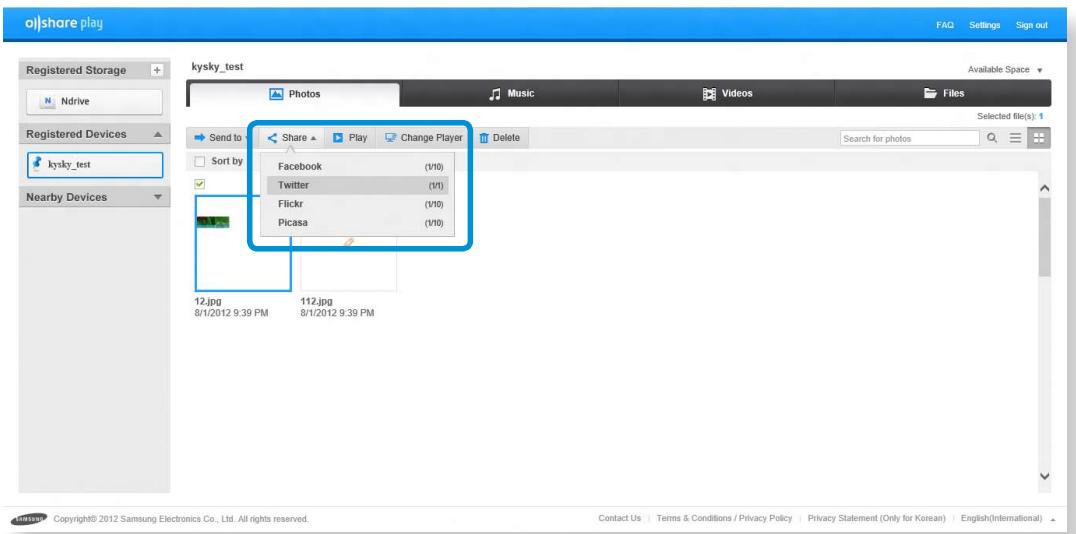Open the Ndrive storage entry
Image resolution: width=1076 pixels, height=534 pixels.
point(95,102)
